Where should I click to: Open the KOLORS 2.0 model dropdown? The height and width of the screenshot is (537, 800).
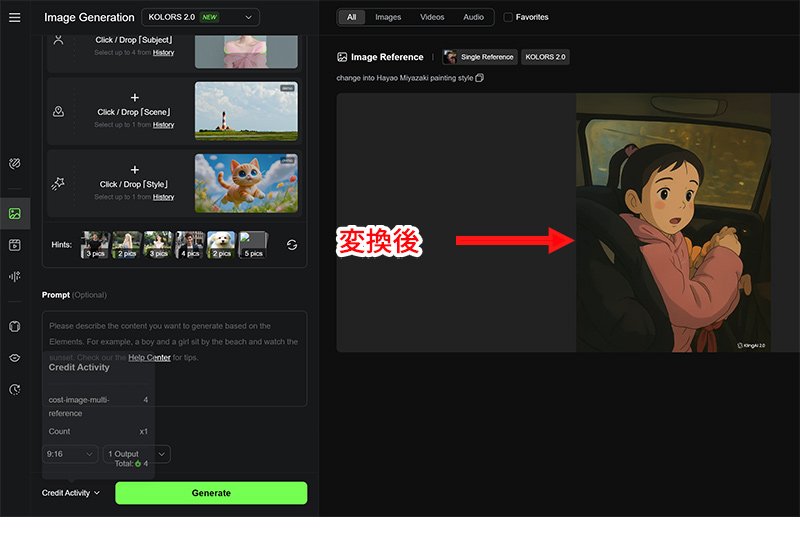tap(200, 17)
